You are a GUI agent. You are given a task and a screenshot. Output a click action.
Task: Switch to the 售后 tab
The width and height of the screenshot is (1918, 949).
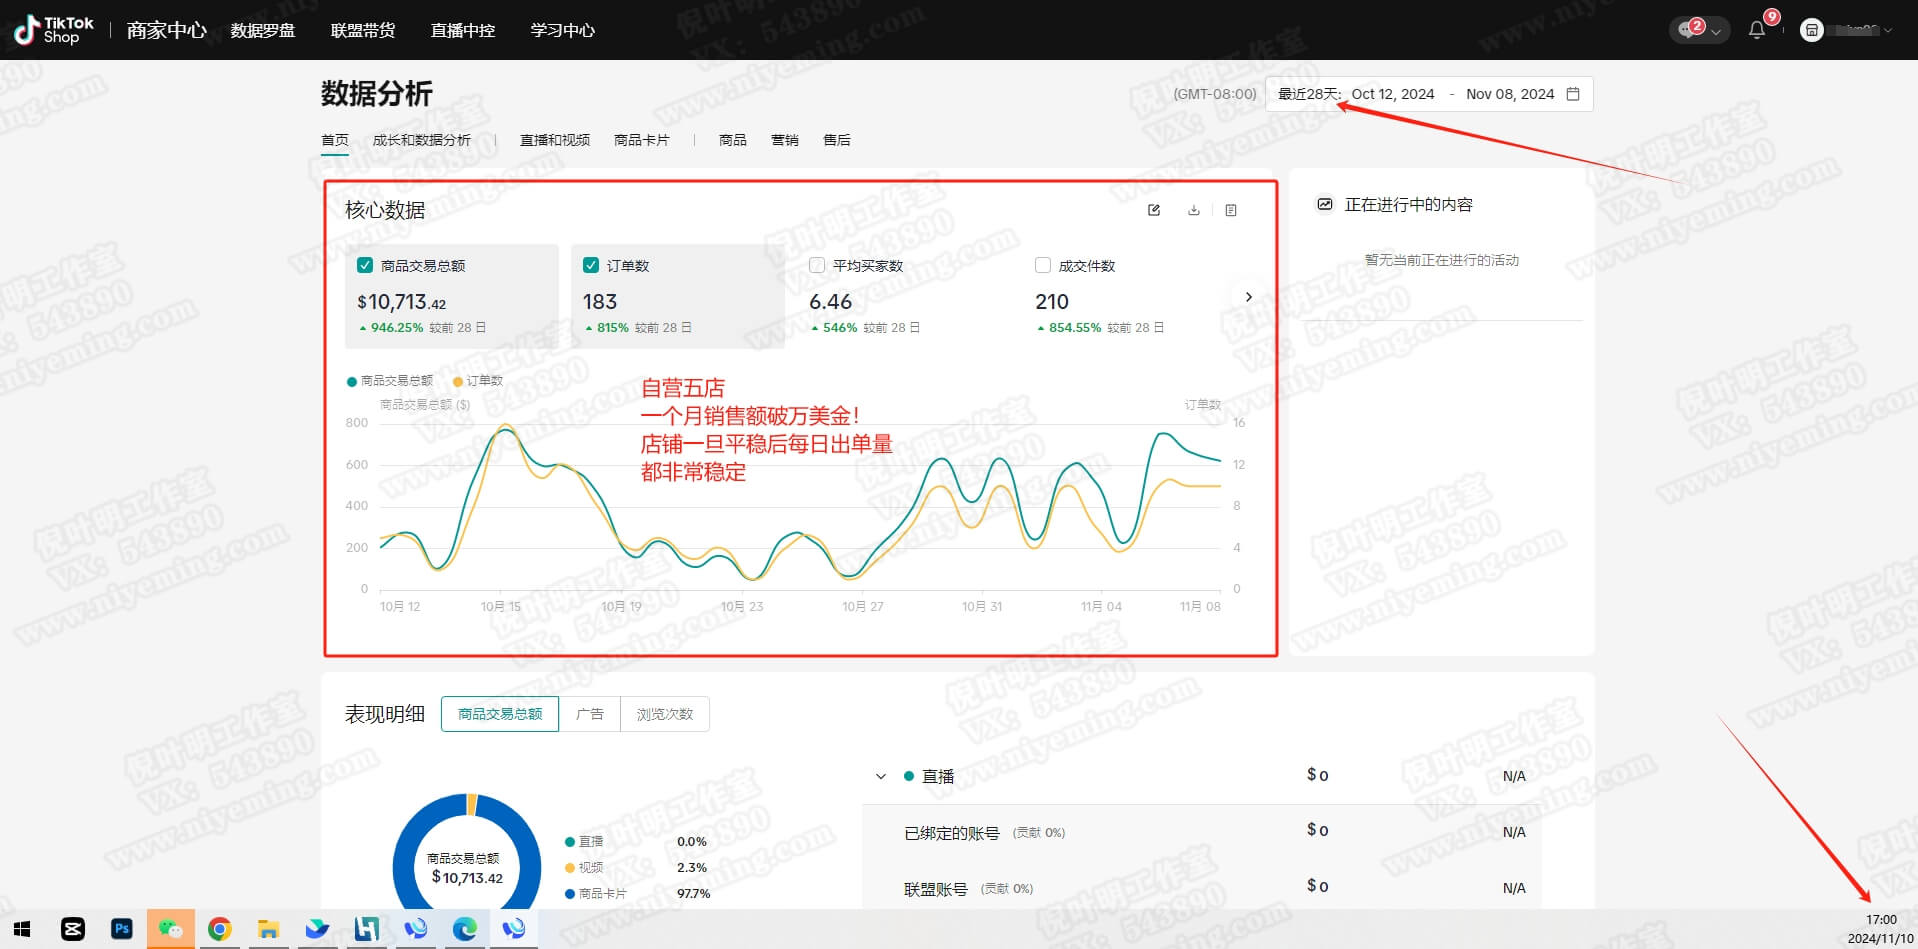pos(837,140)
